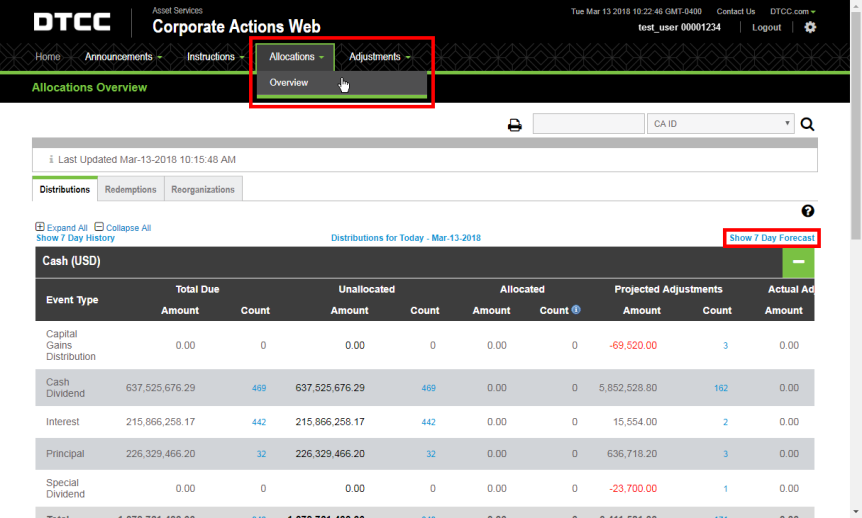
Task: Open the Instructions menu
Action: [215, 57]
